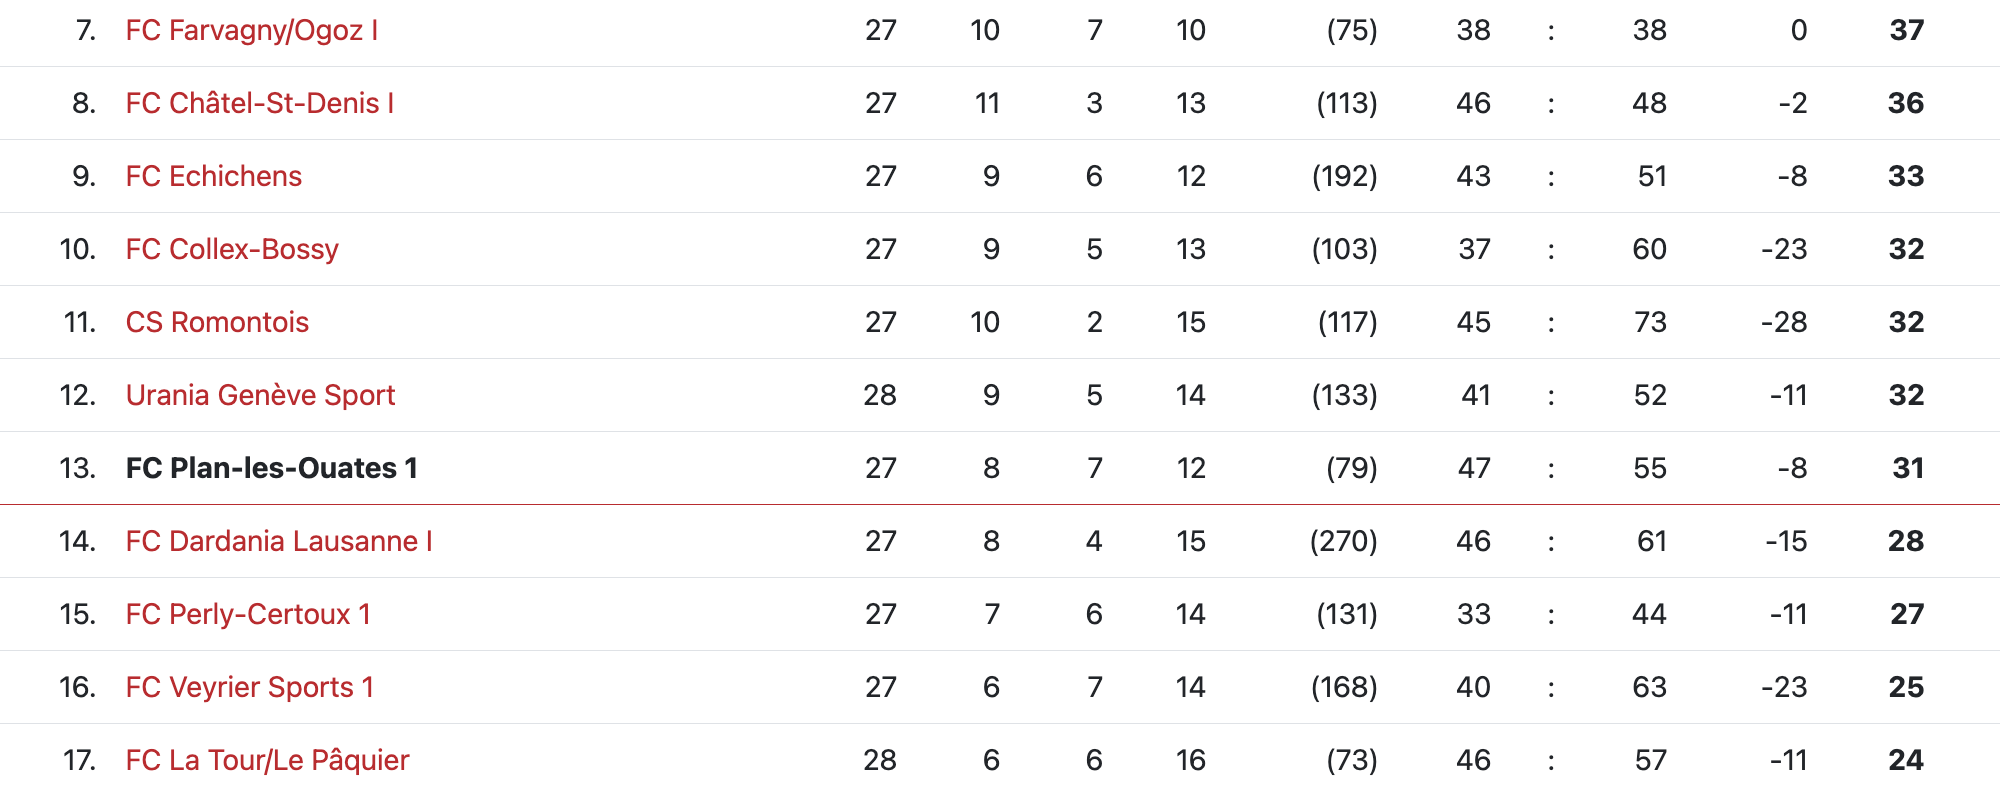The image size is (2000, 794).
Task: Click the FC Châtel-St-Denis I team link
Action: 259,103
